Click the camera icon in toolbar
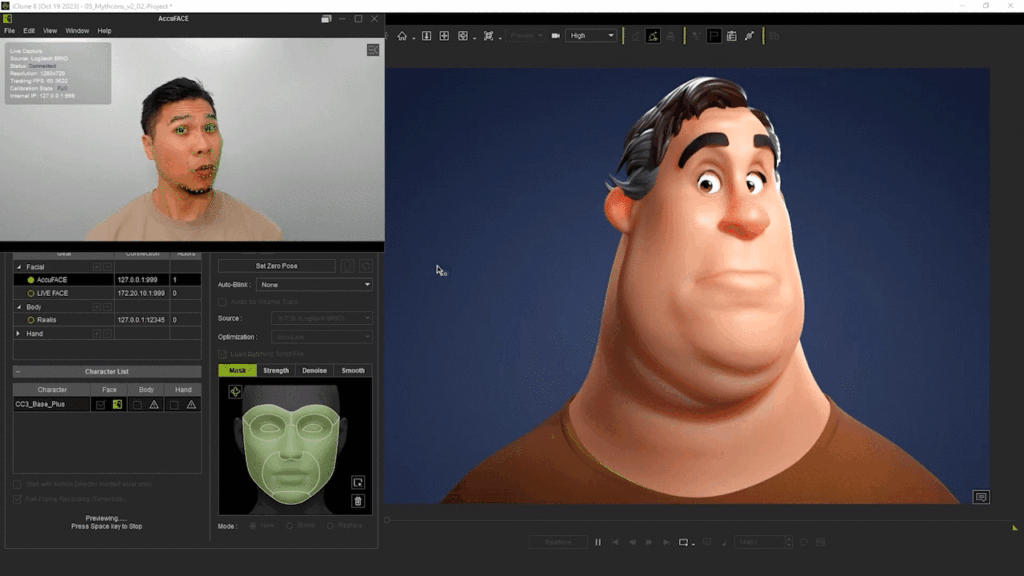The height and width of the screenshot is (576, 1024). tap(556, 36)
